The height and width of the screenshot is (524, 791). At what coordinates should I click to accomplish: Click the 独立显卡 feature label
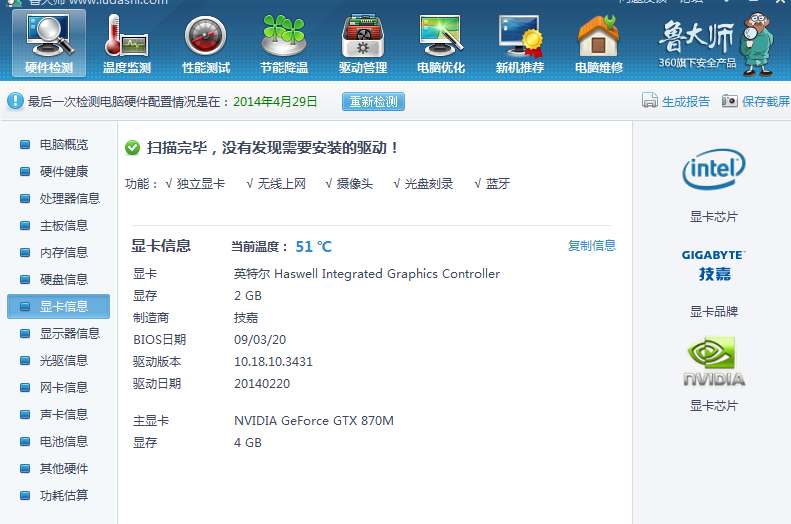pos(201,184)
